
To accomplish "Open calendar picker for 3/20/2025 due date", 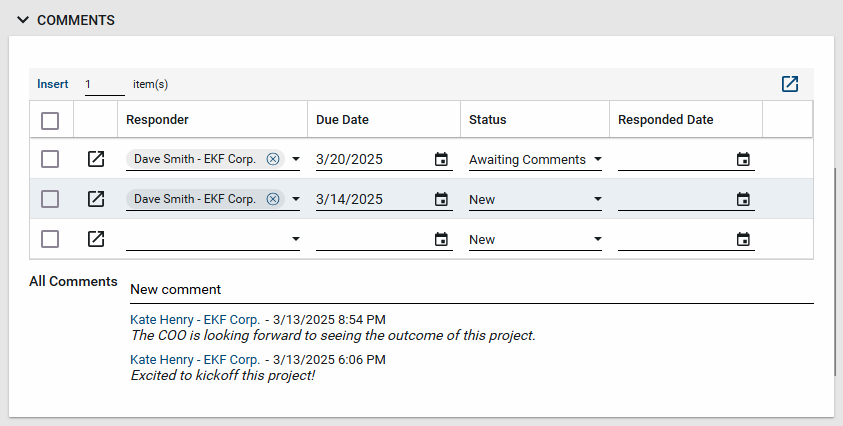I will pyautogui.click(x=441, y=159).
